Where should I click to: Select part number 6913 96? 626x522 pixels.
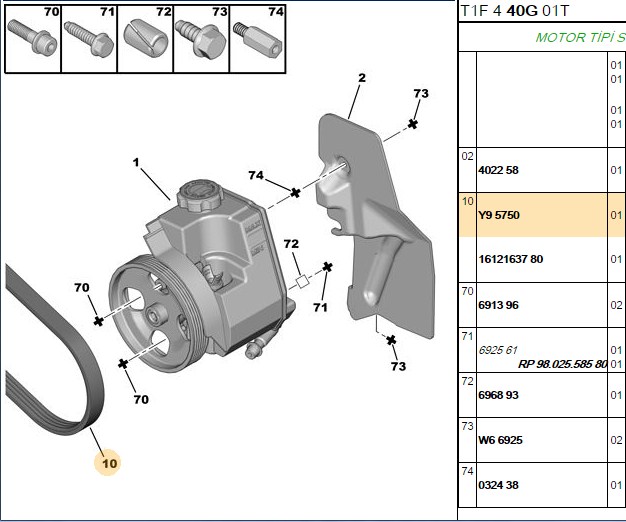coord(498,305)
